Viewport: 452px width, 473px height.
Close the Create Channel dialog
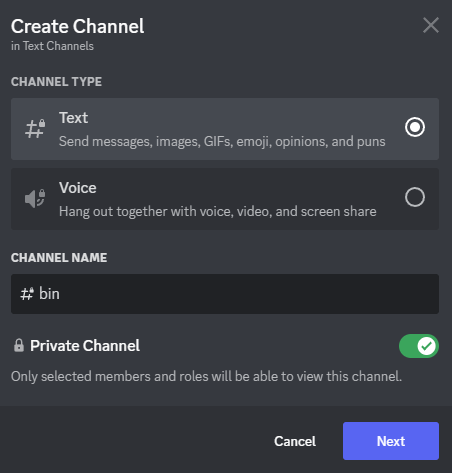coord(431,26)
